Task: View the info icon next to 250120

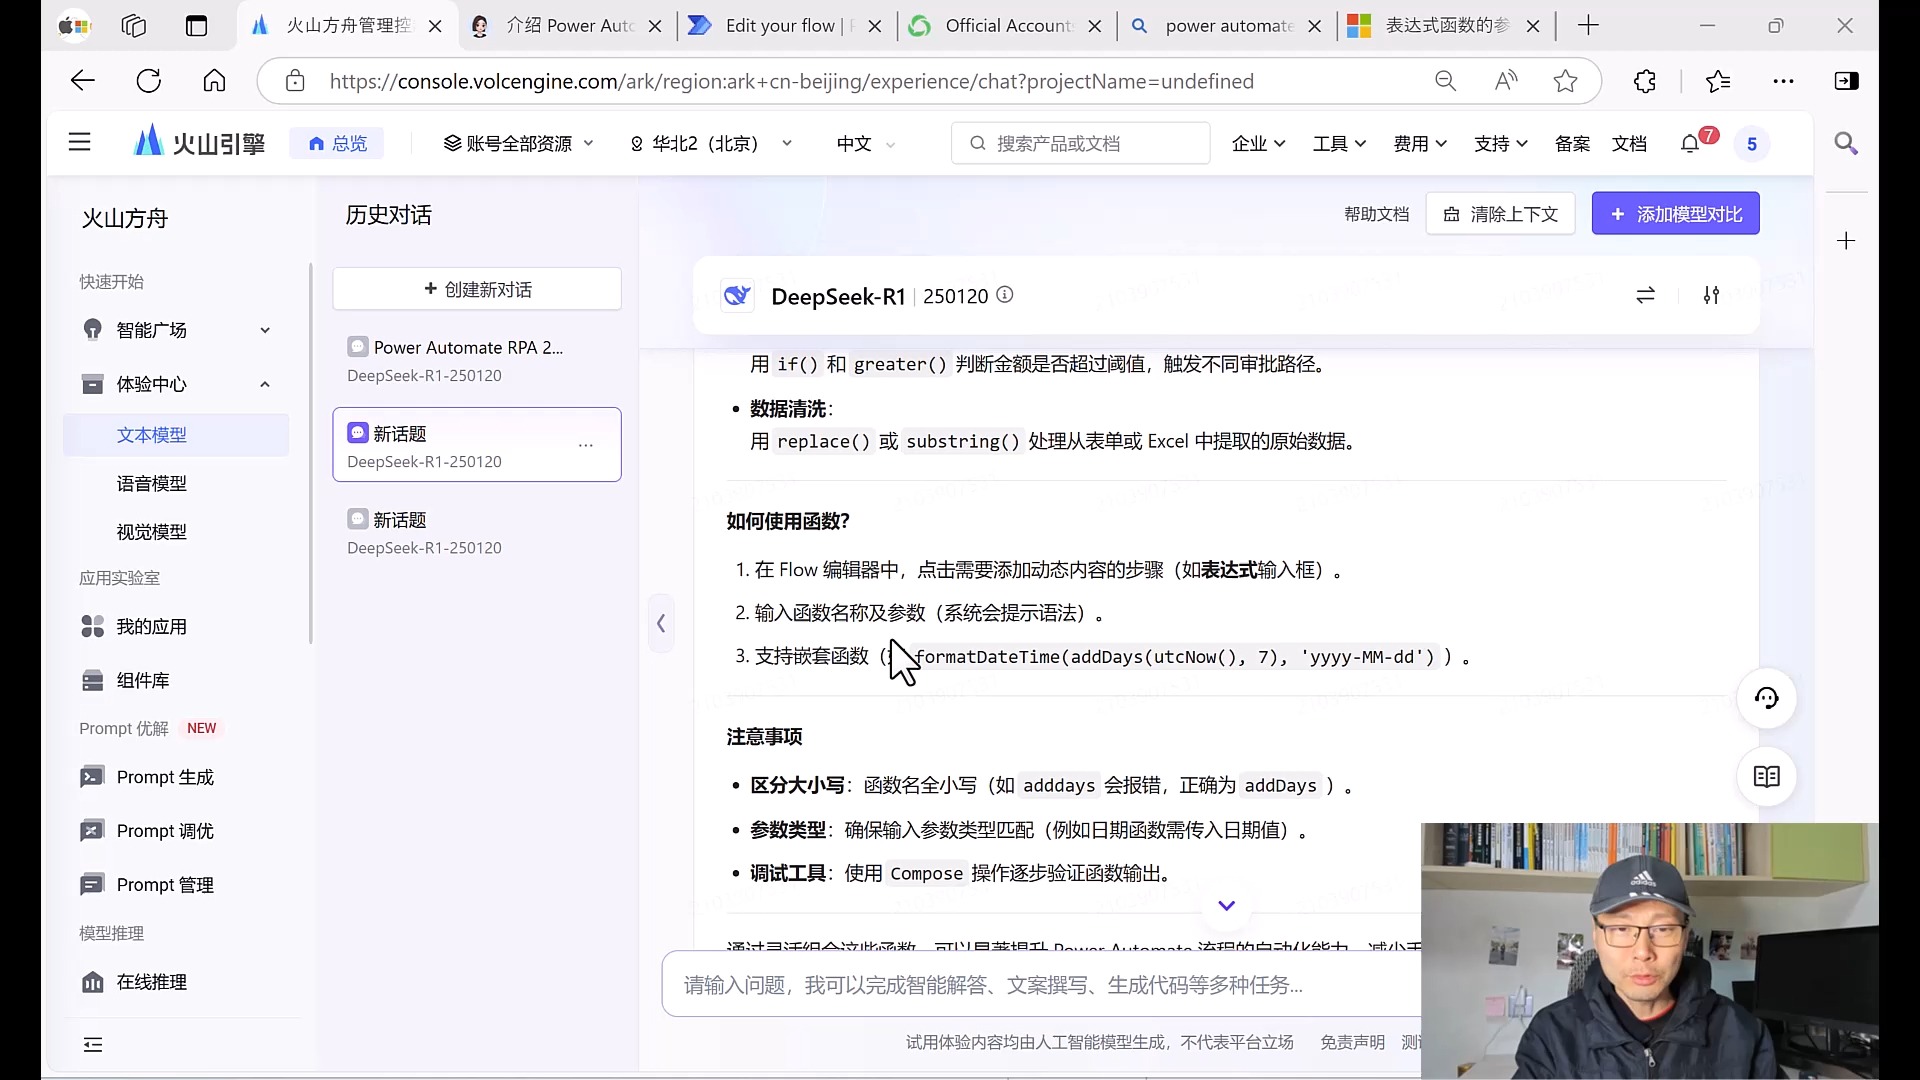Action: (1005, 296)
